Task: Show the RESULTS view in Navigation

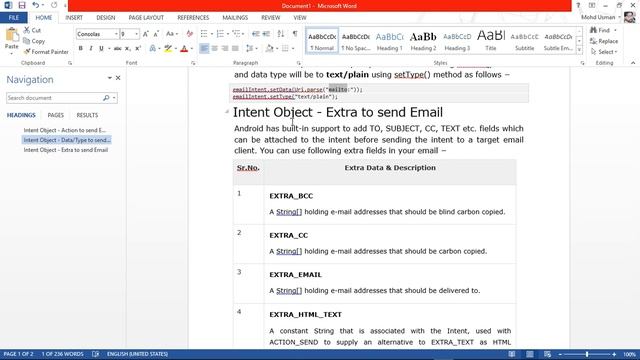Action: [x=87, y=115]
